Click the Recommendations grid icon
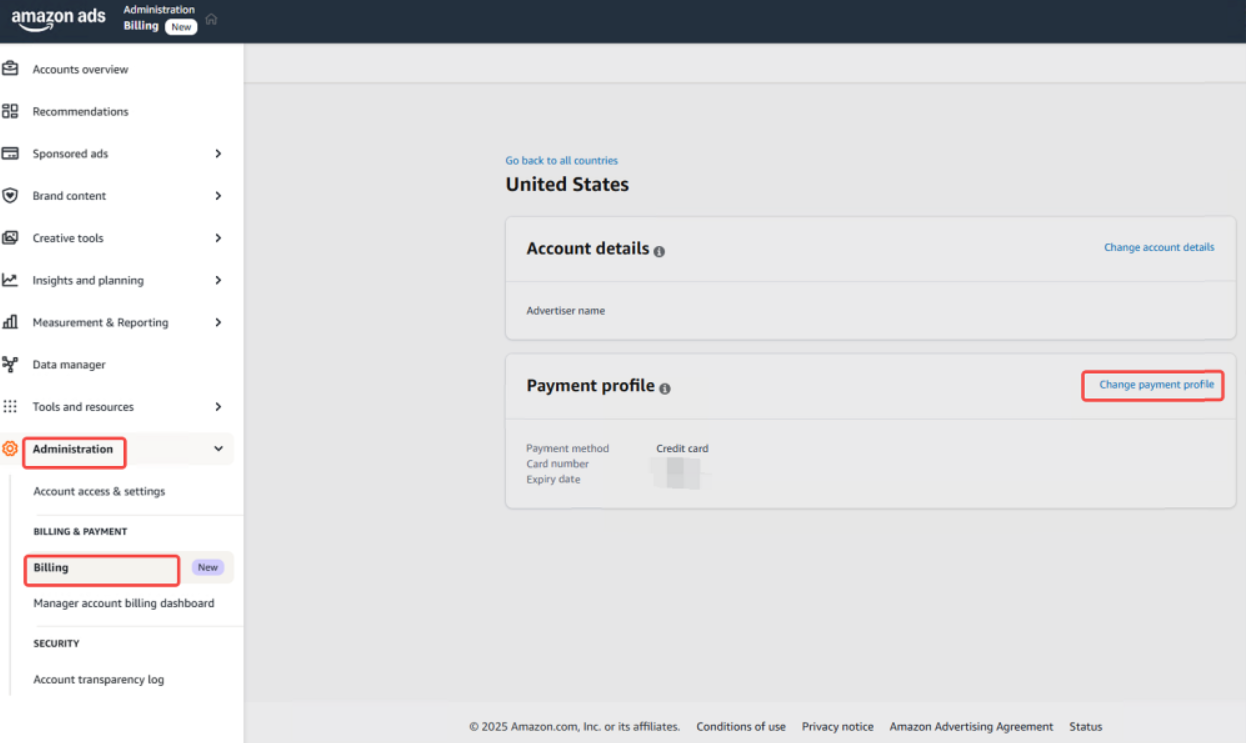Image resolution: width=1246 pixels, height=743 pixels. [x=10, y=111]
